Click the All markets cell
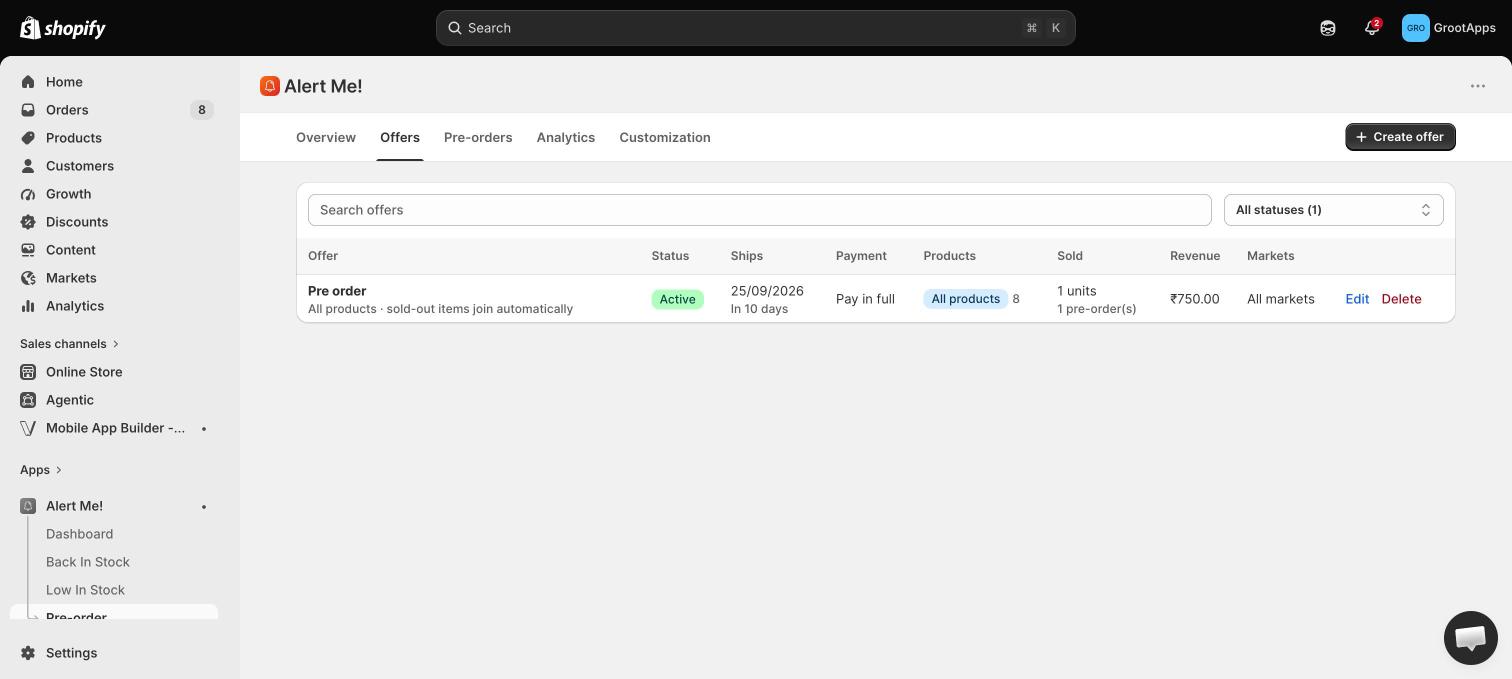The width and height of the screenshot is (1512, 679). click(x=1281, y=299)
